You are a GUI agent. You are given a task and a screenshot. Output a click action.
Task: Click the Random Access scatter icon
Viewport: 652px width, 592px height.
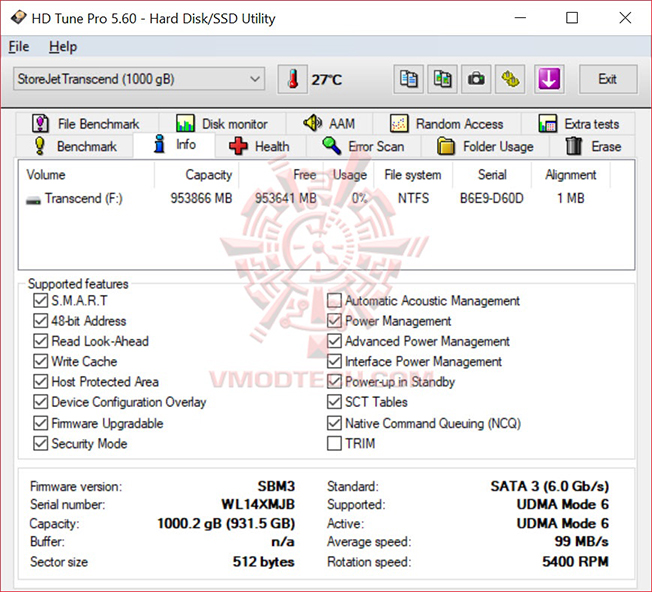click(x=399, y=123)
